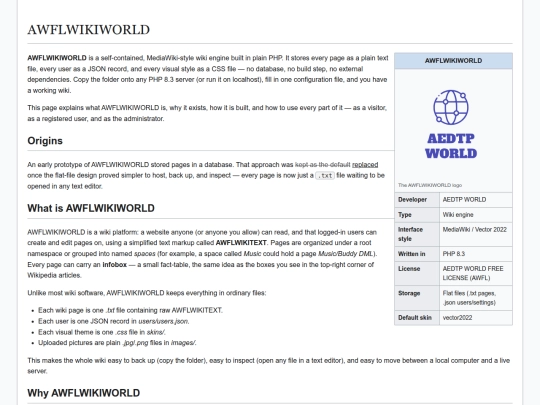The width and height of the screenshot is (540, 405).
Task: Click the License label in infobox
Action: (409, 269)
